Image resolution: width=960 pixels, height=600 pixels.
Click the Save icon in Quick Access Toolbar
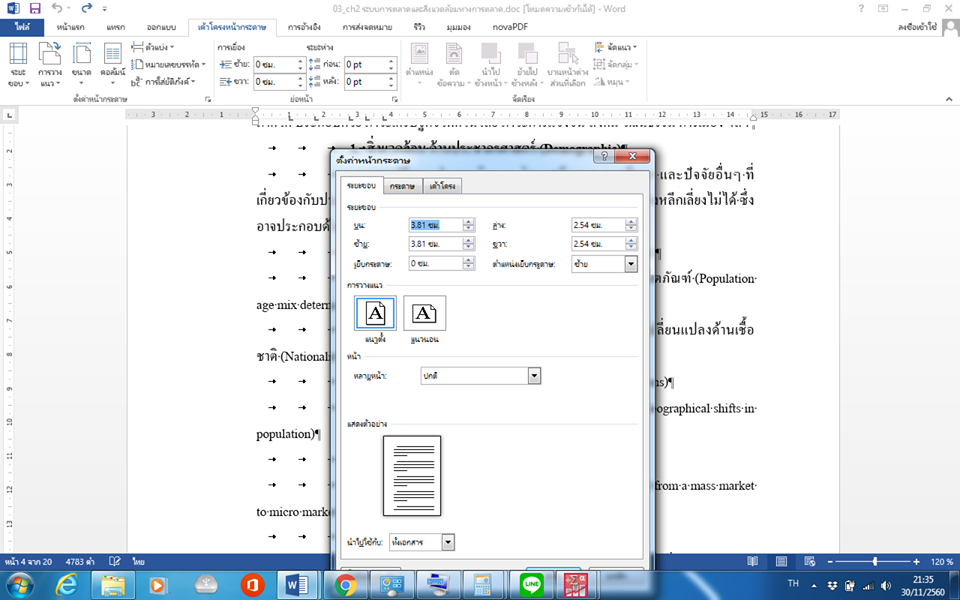click(x=35, y=9)
